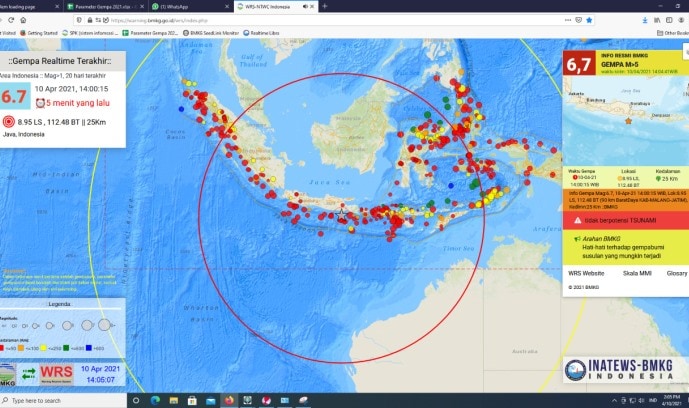This screenshot has height=408, width=689.
Task: Click the green arrows exchange icon
Action: point(27,375)
